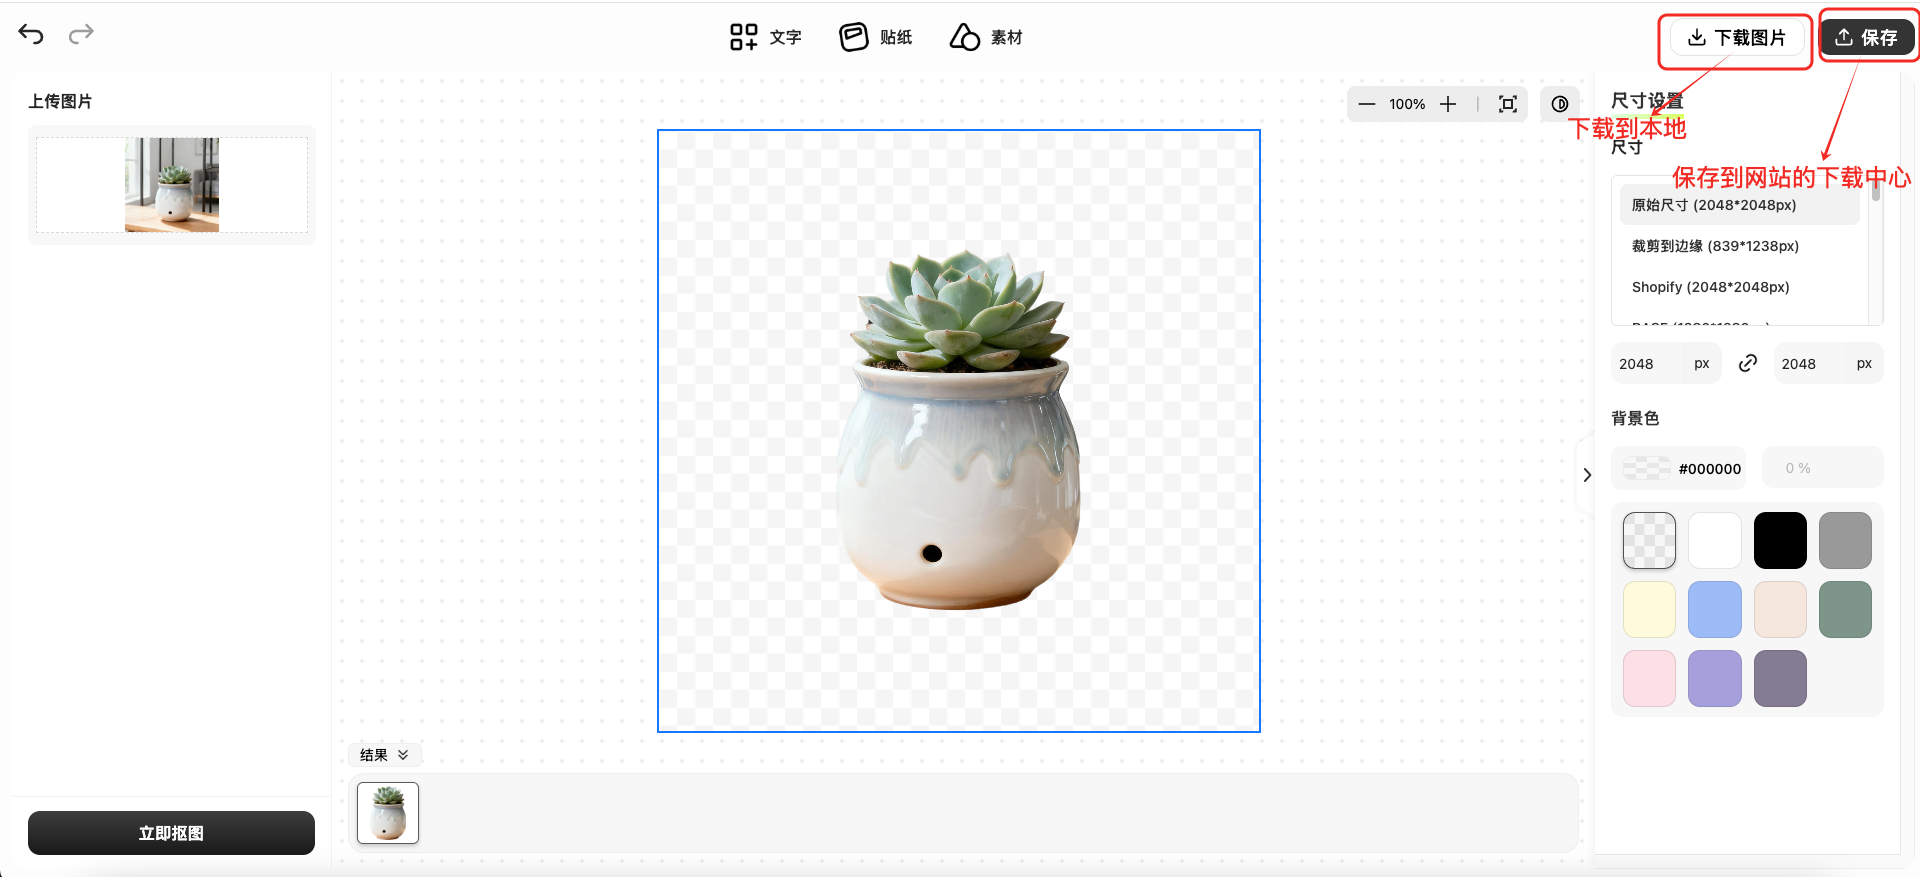Toggle the before/after compare icon

1559,104
